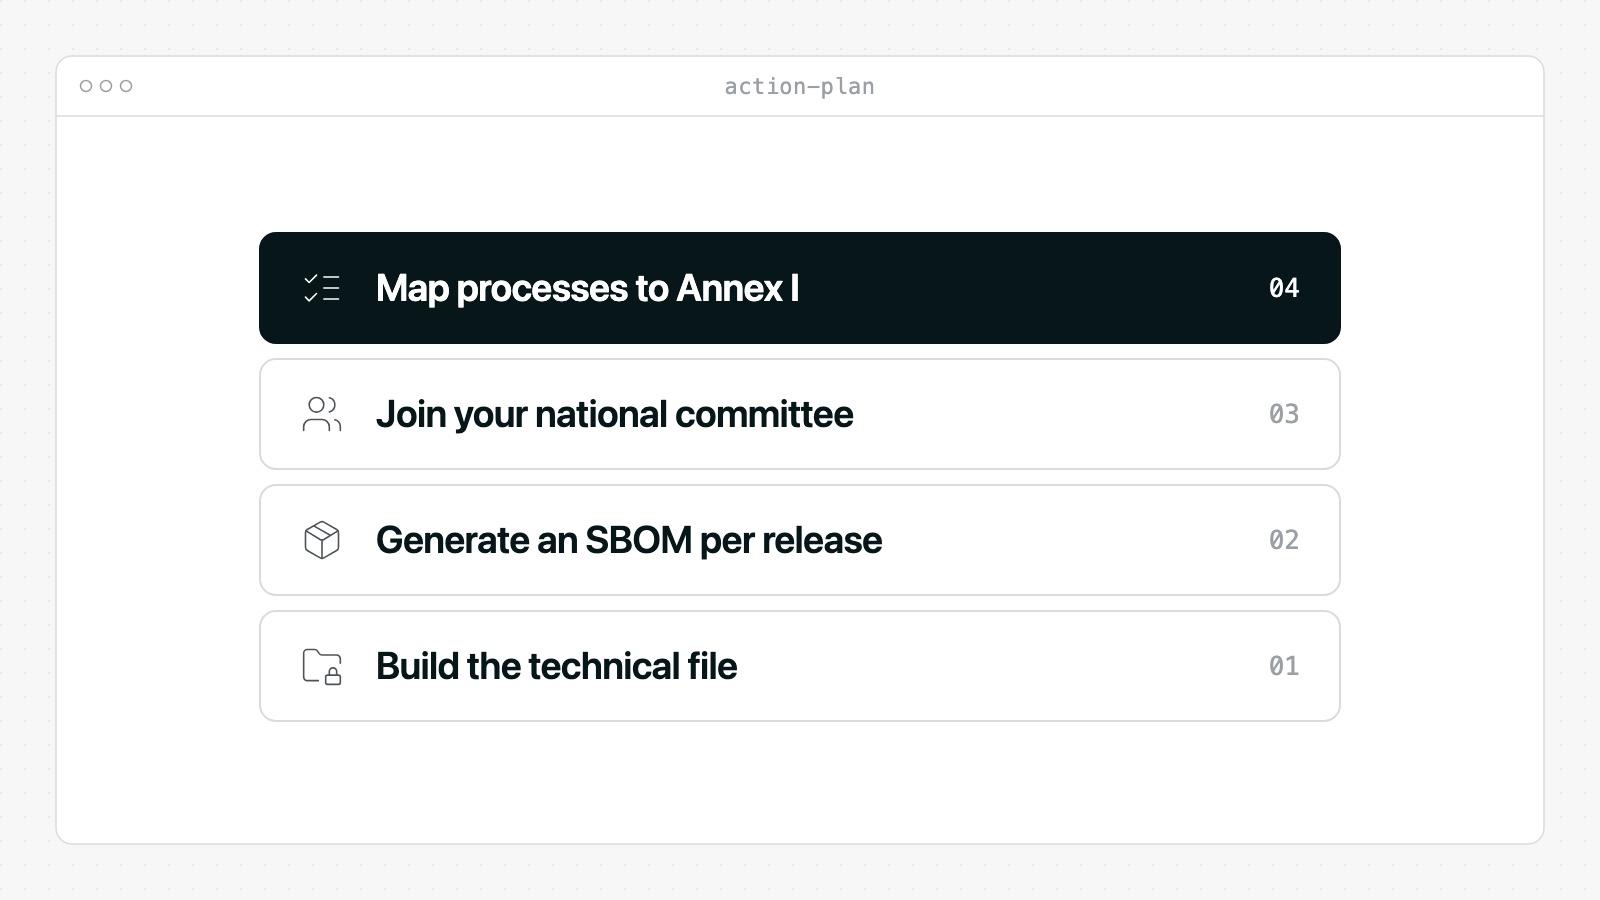Click the number 01 label
1600x900 pixels.
pyautogui.click(x=1284, y=666)
